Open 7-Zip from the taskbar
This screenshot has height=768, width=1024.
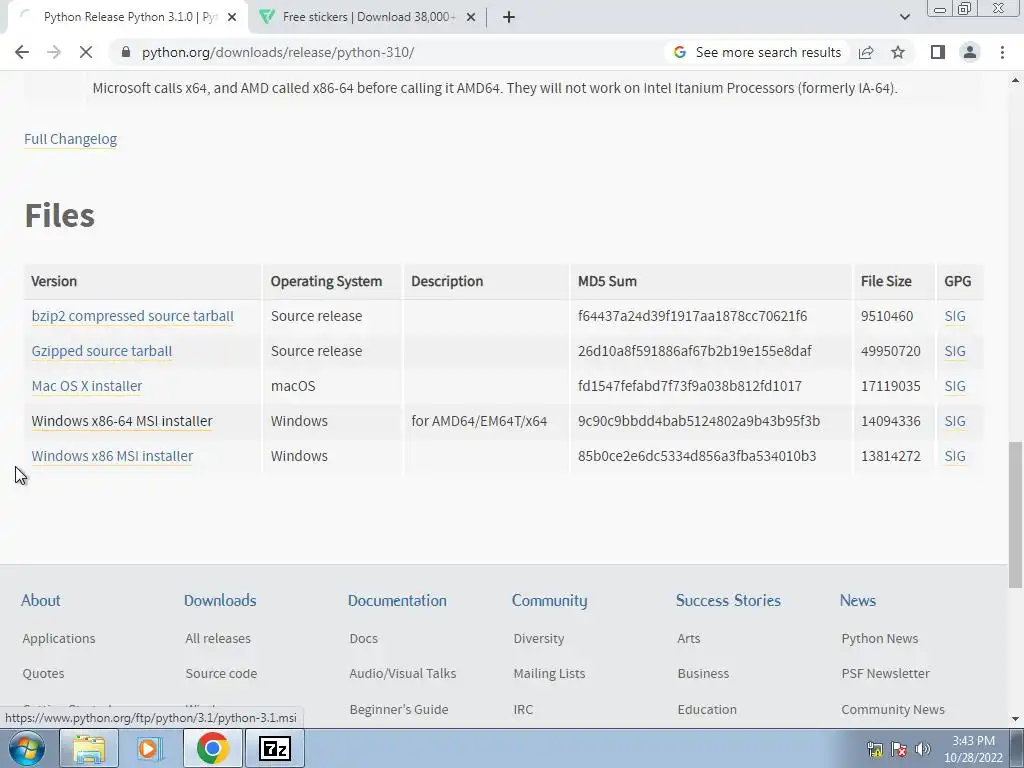pyautogui.click(x=274, y=748)
